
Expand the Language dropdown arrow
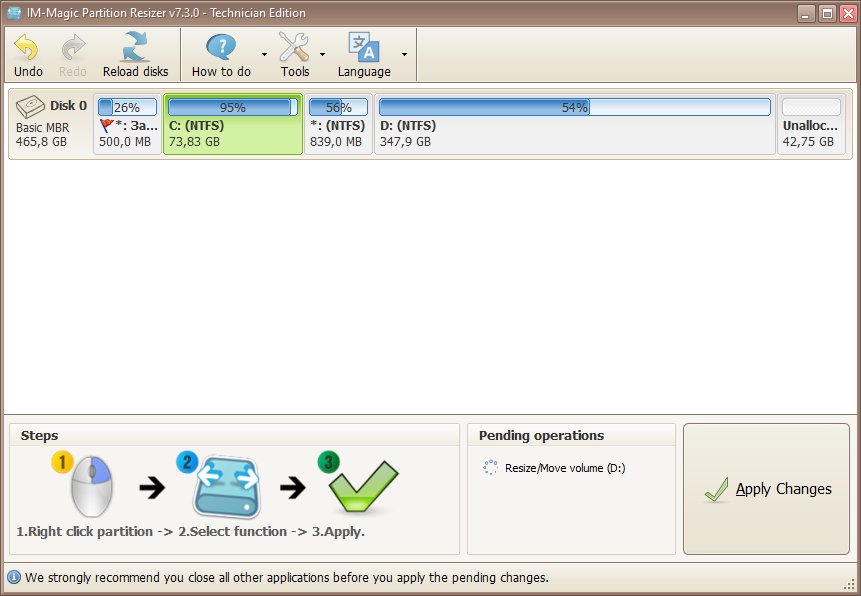click(x=404, y=54)
